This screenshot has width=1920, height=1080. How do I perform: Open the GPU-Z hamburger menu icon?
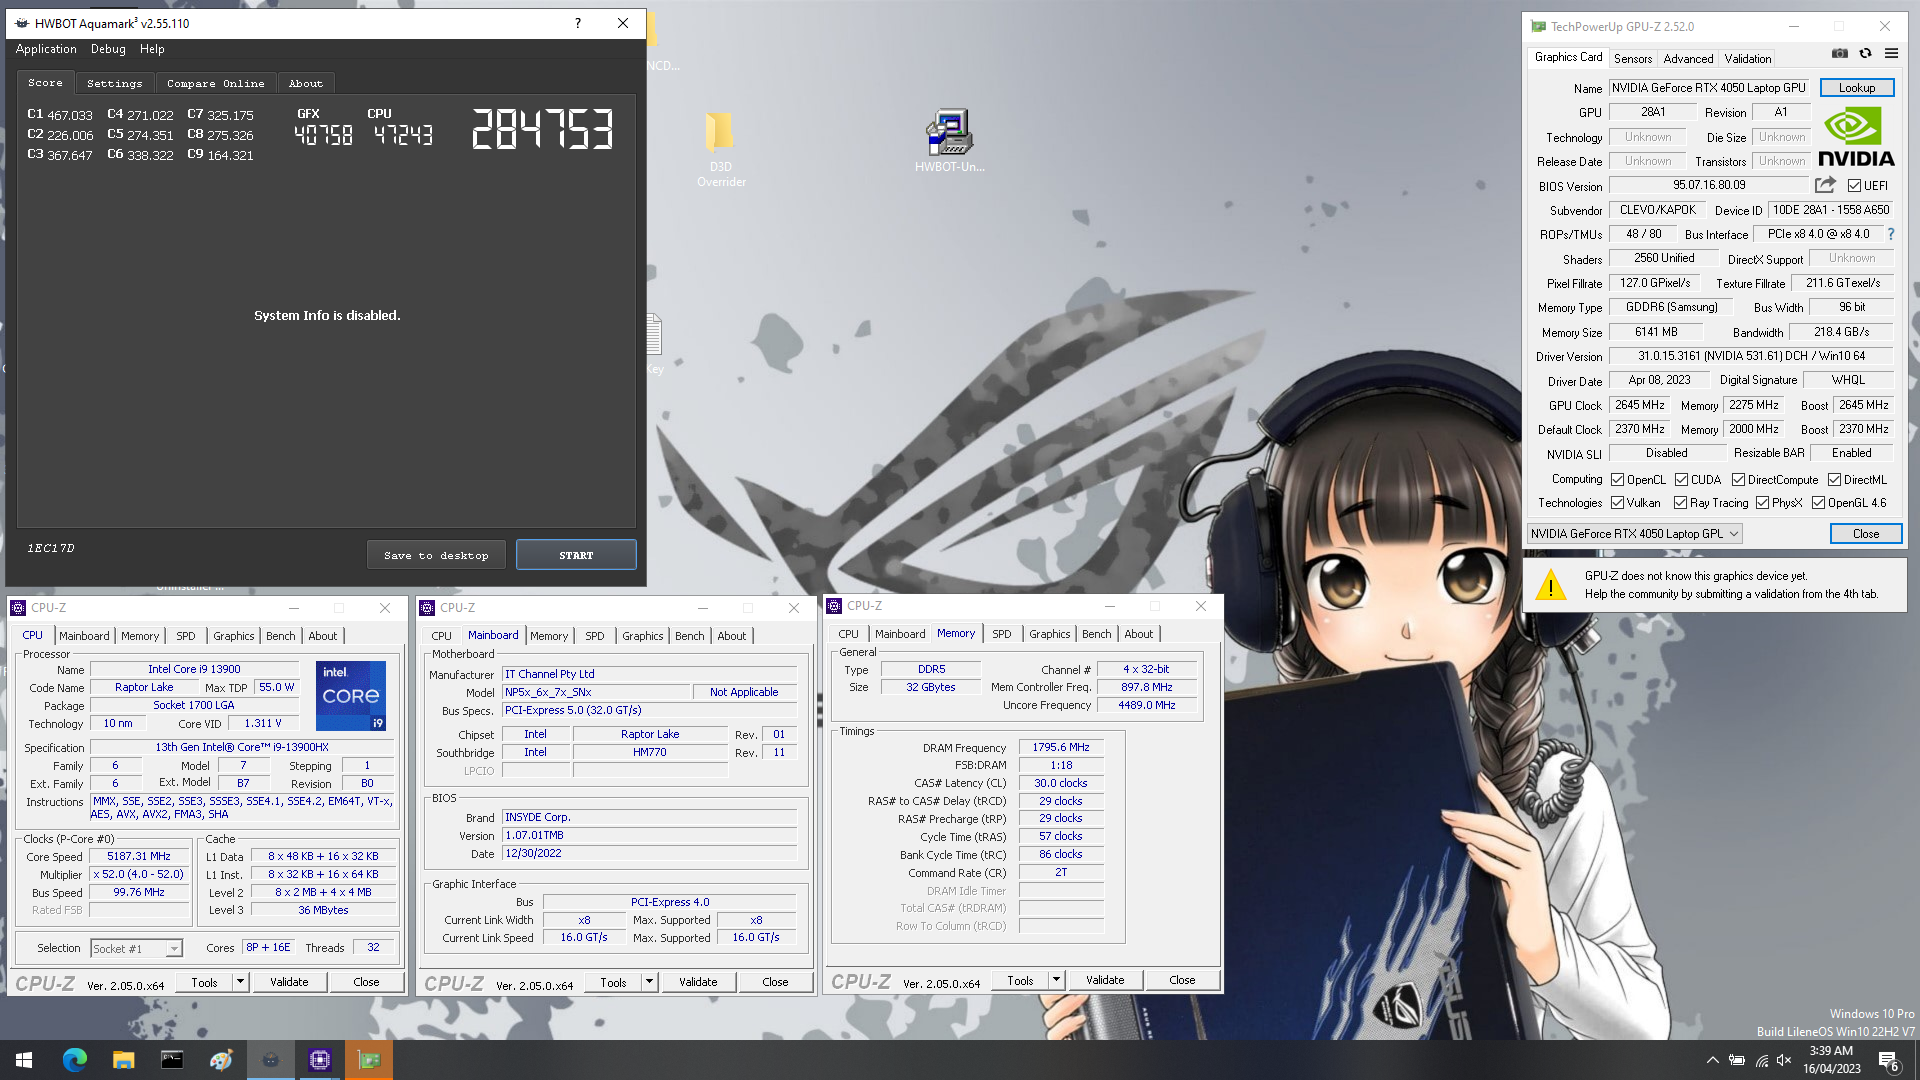1891,54
